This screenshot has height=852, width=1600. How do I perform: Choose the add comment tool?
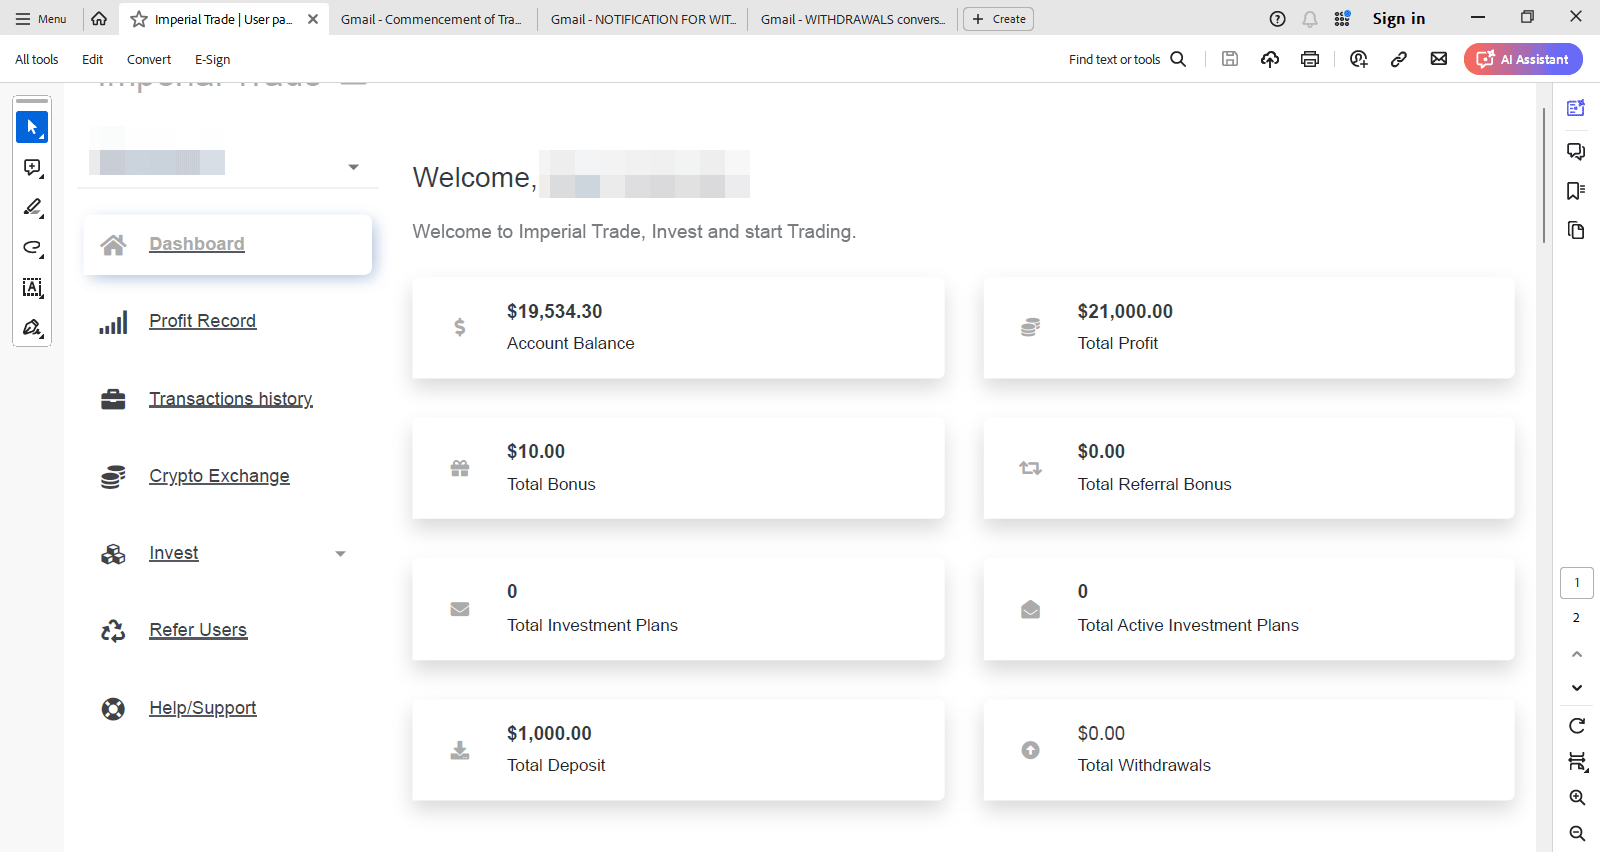click(32, 168)
